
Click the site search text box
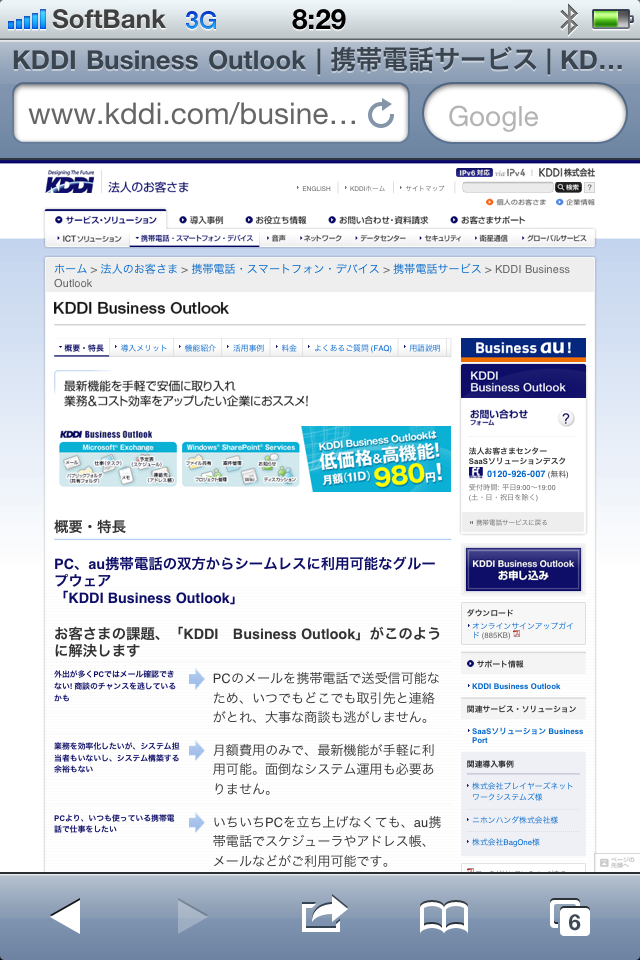[x=507, y=187]
